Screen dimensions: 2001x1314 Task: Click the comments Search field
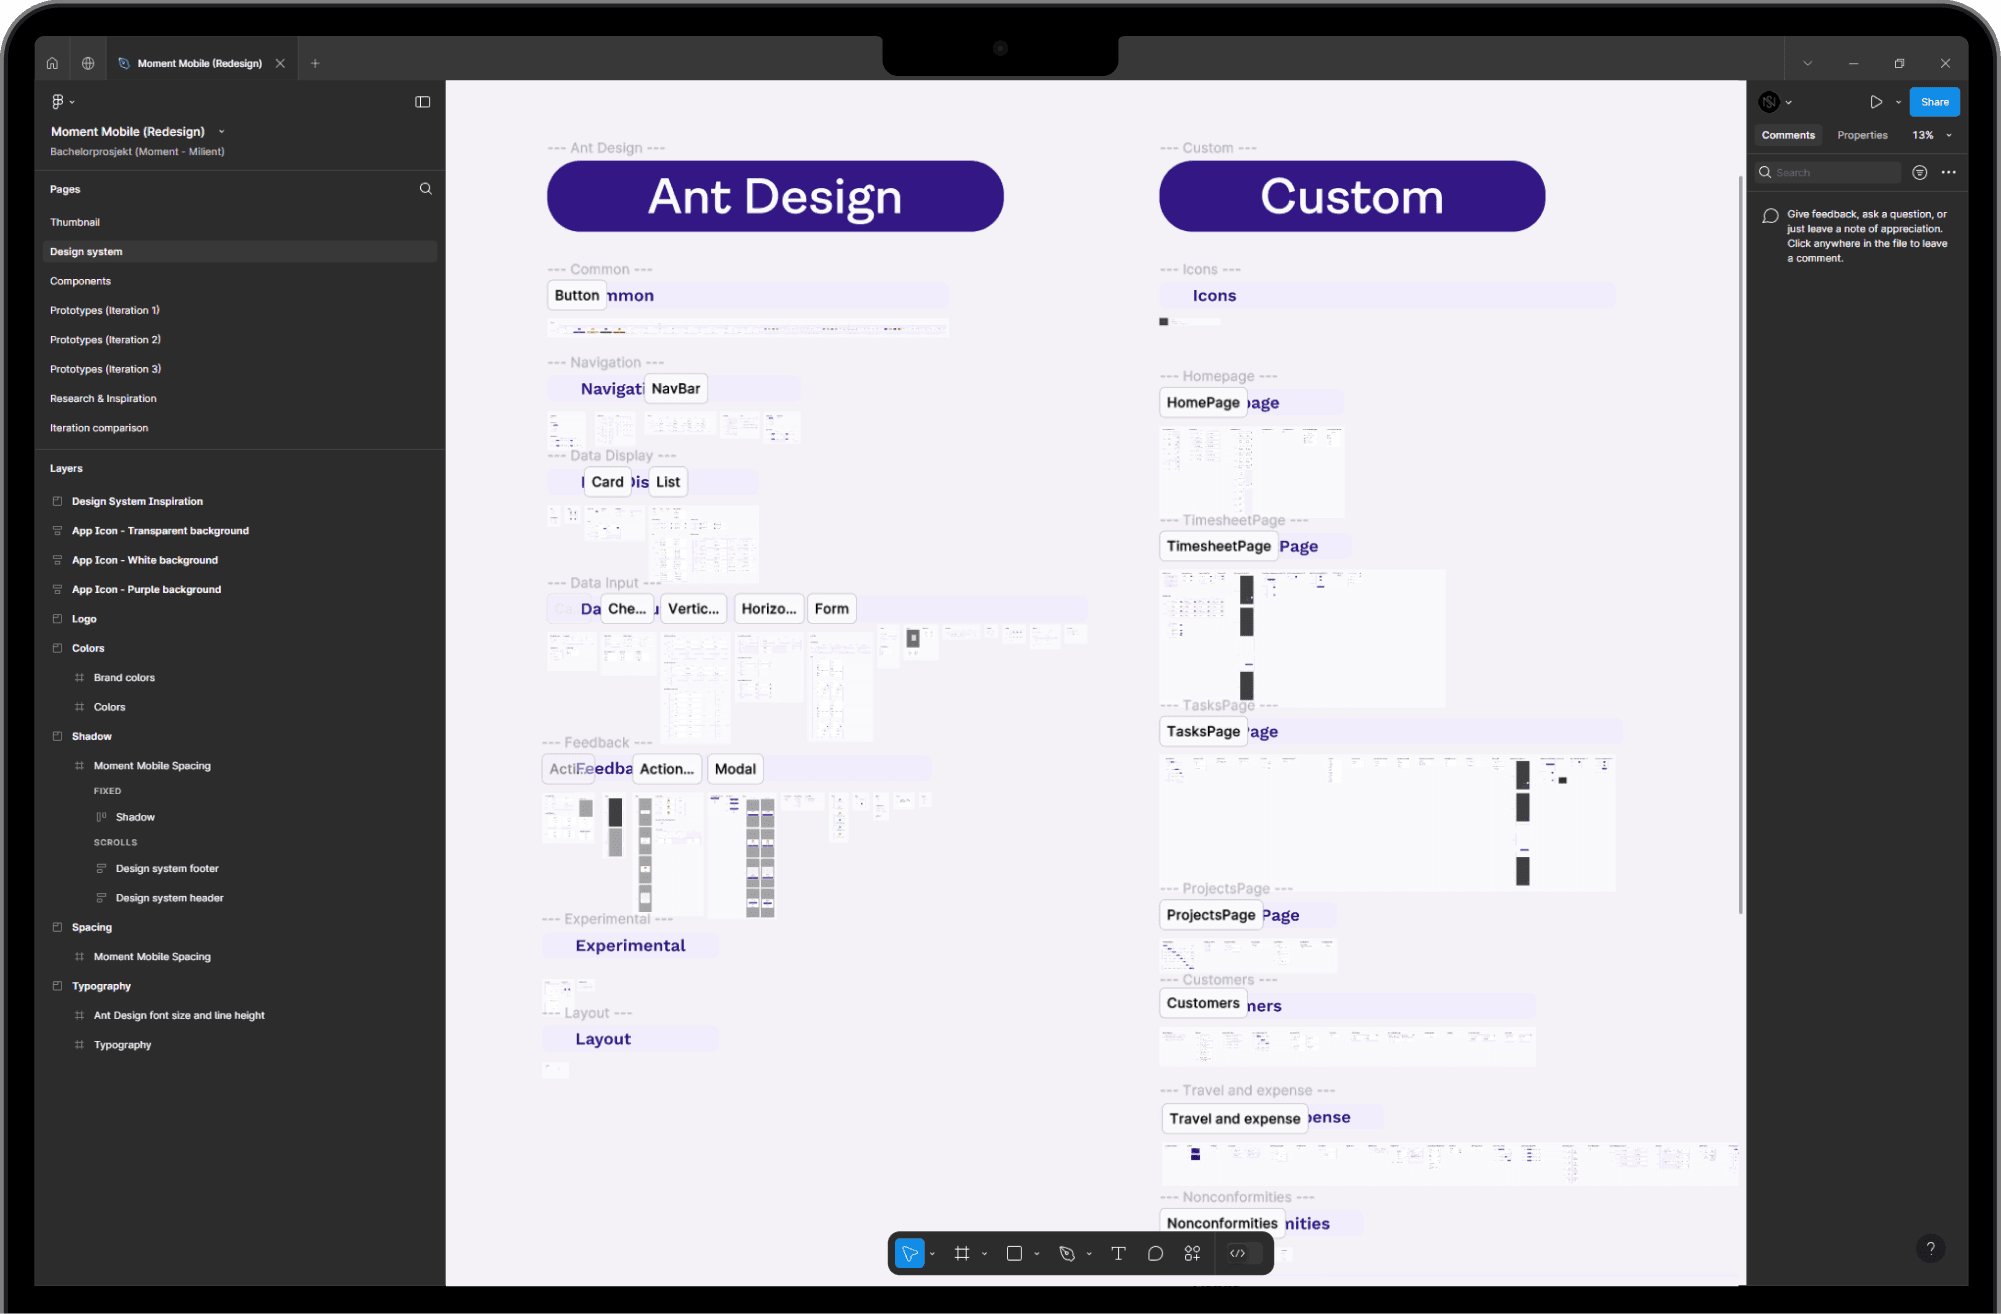1834,173
